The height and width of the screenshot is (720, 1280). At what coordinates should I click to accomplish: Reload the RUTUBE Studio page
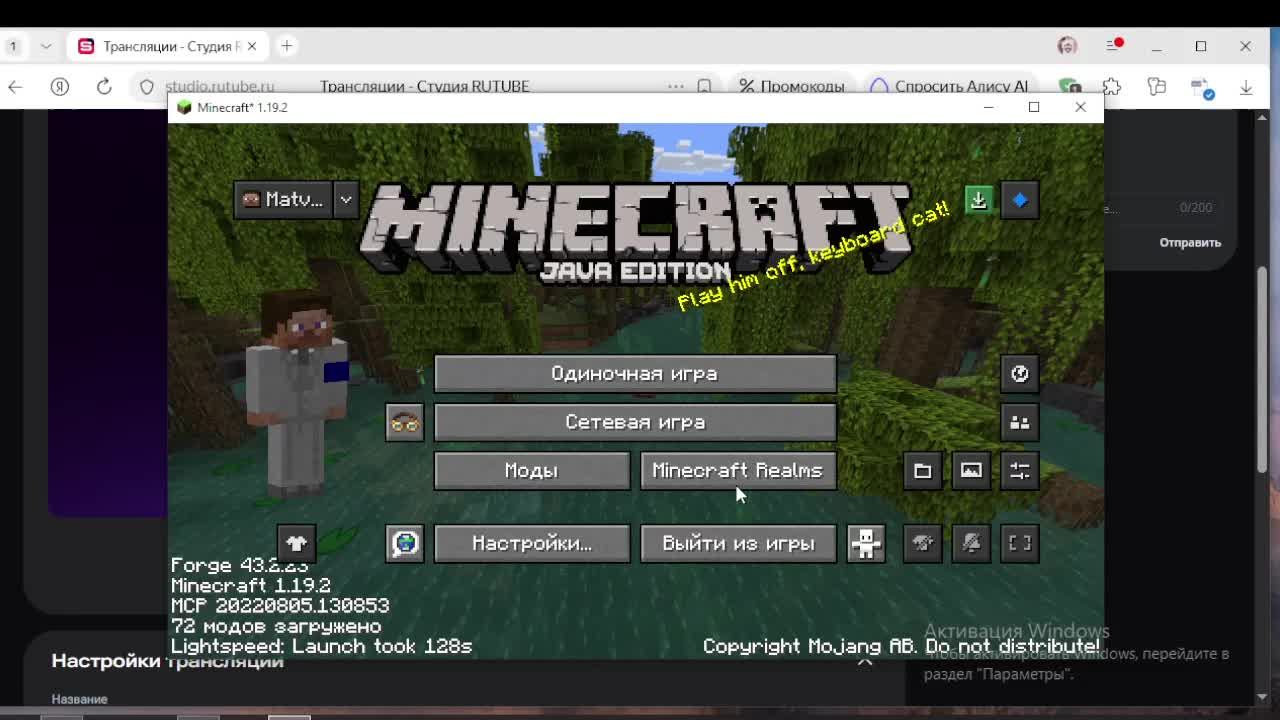point(104,87)
